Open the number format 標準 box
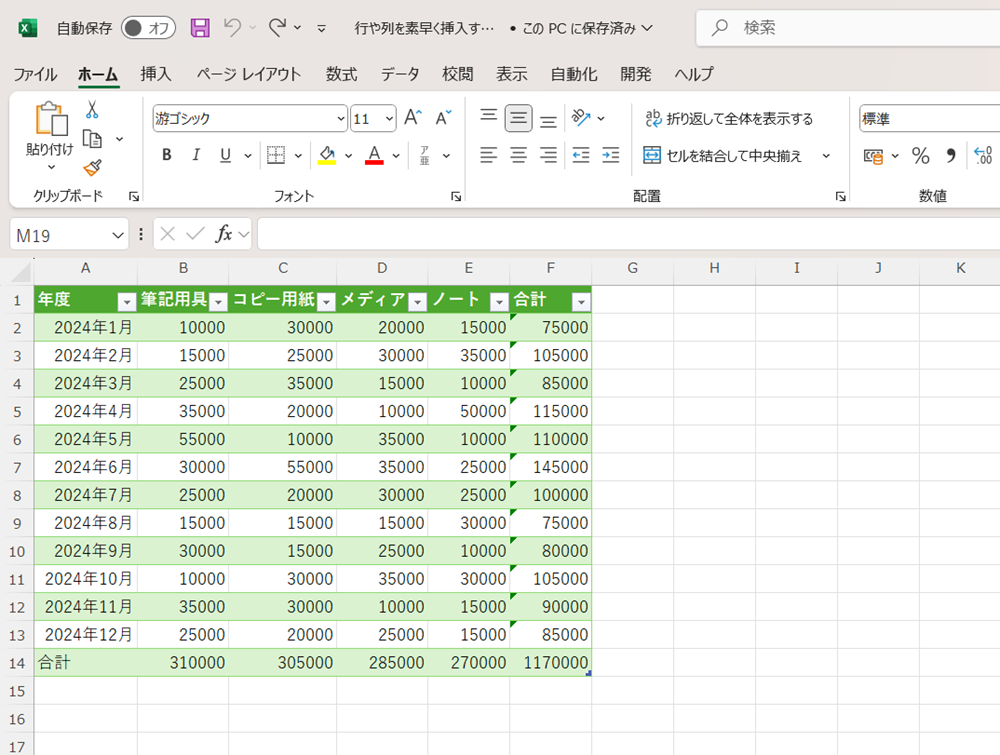The width and height of the screenshot is (1000, 755). [929, 119]
